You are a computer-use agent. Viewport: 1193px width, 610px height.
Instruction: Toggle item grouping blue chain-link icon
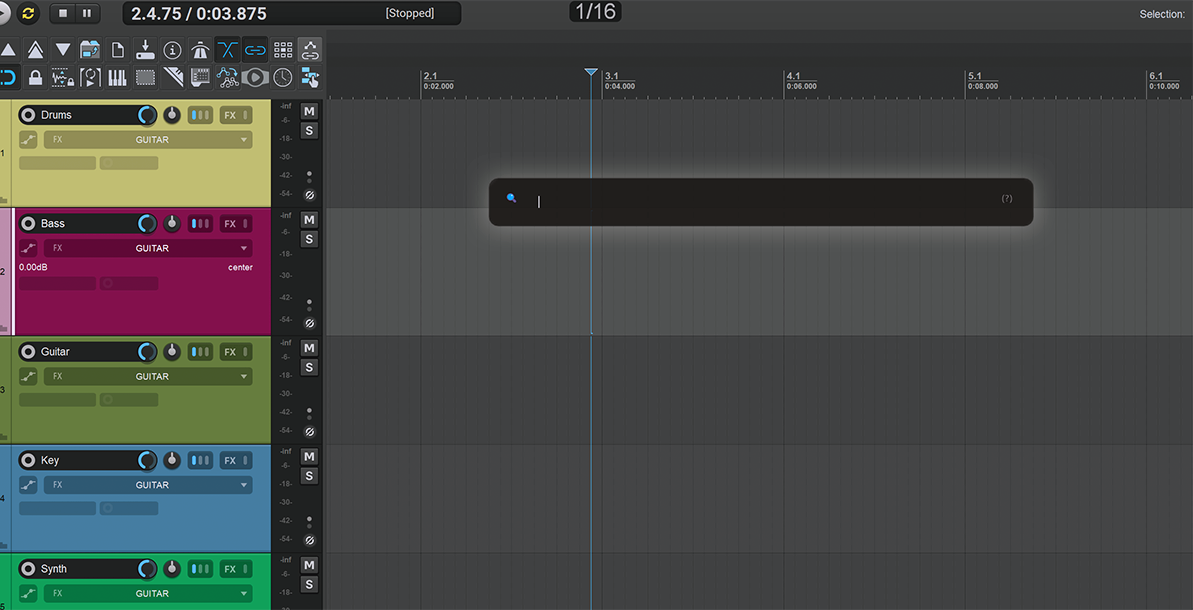tap(255, 50)
